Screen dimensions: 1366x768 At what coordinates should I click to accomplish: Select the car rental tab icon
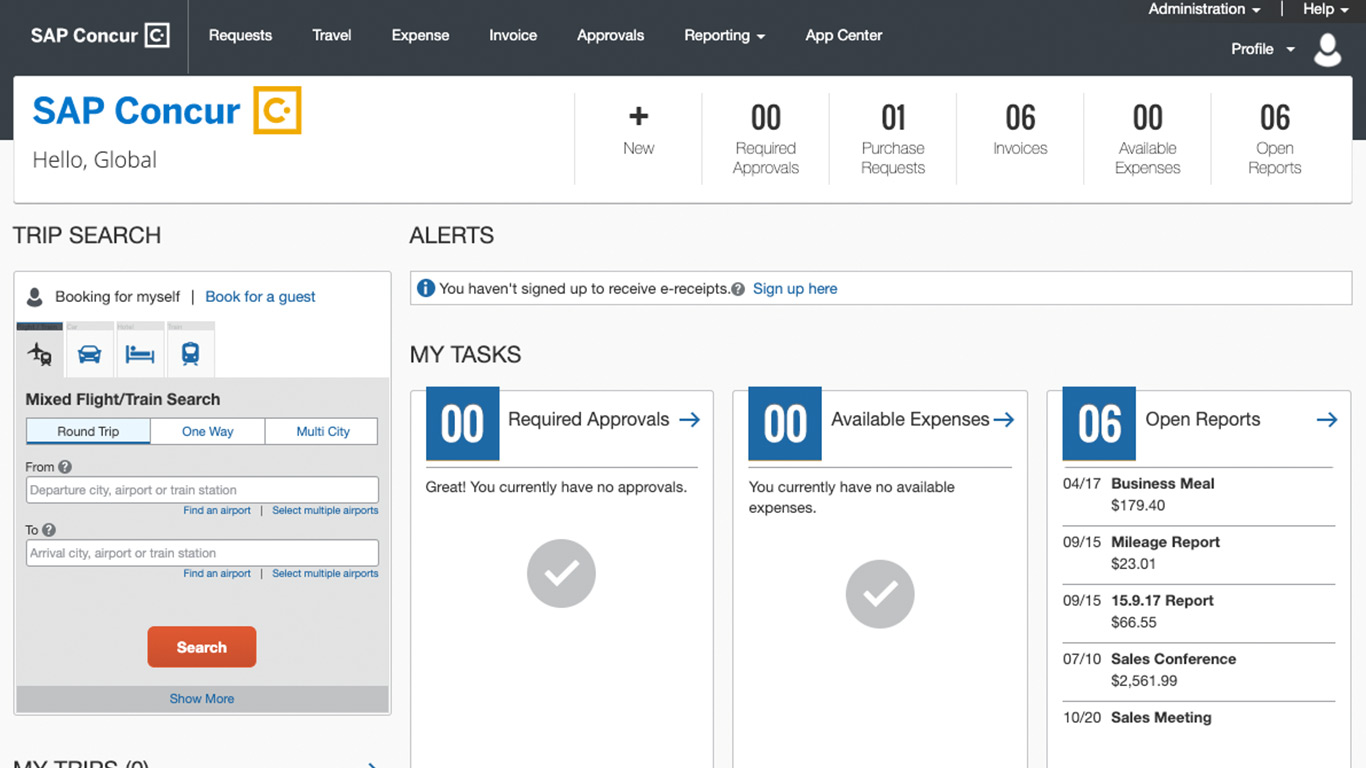[x=89, y=354]
